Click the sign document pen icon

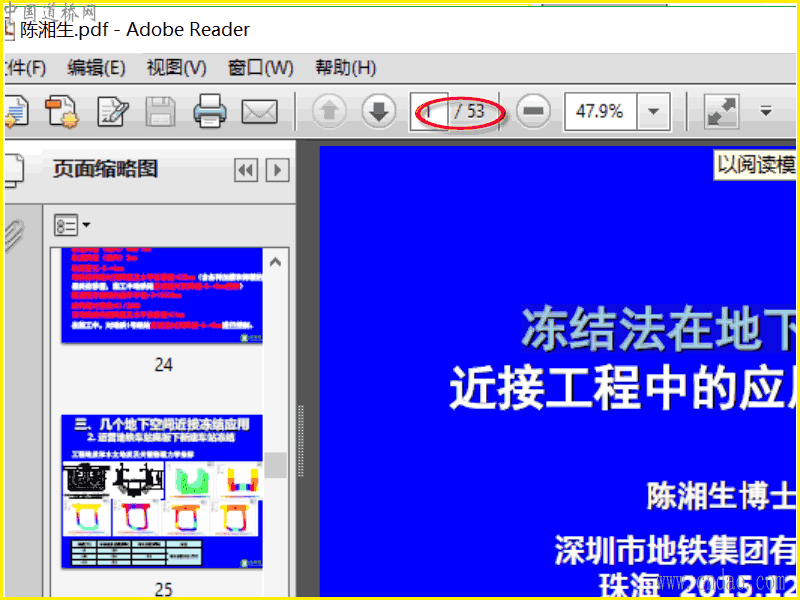[x=113, y=111]
